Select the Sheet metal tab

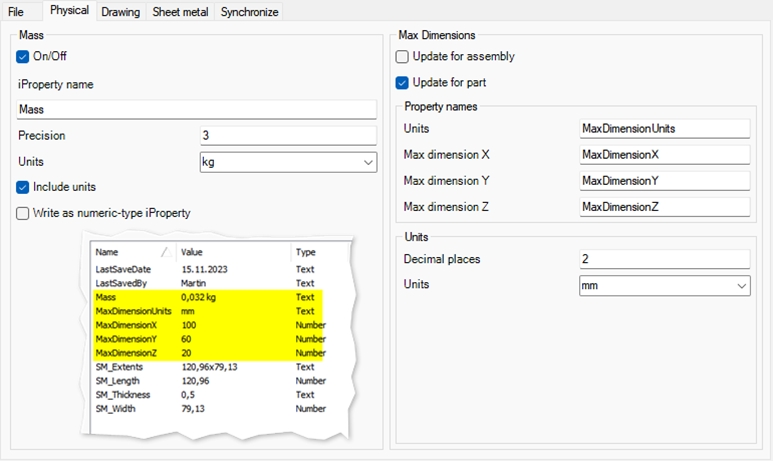point(181,12)
